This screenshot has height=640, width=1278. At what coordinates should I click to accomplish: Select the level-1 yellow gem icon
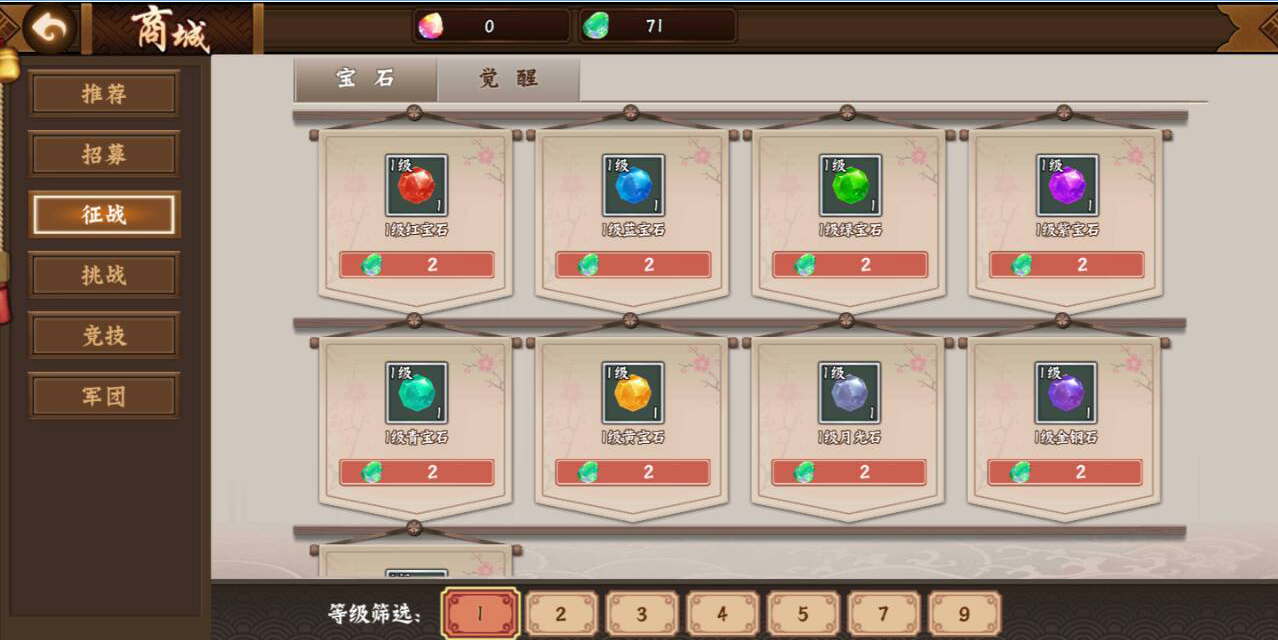tap(633, 393)
